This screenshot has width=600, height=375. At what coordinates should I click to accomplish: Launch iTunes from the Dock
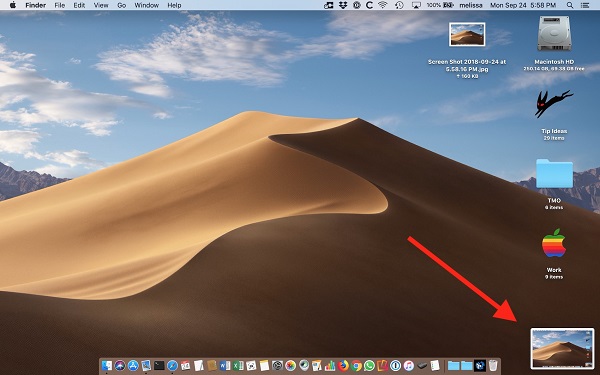pos(409,366)
